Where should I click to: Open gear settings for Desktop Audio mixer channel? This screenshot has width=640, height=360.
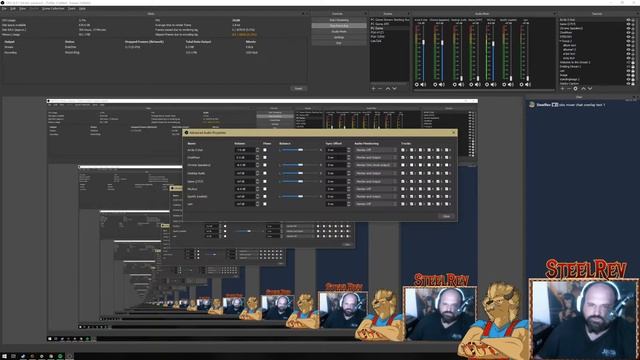(455, 84)
